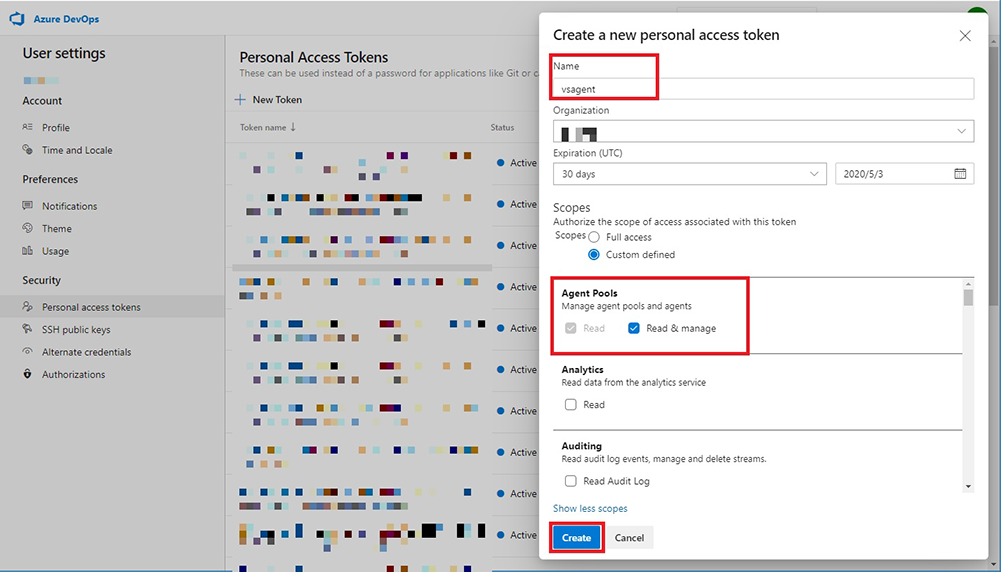Click the disabled Agent Pools Read checkbox

click(x=571, y=328)
